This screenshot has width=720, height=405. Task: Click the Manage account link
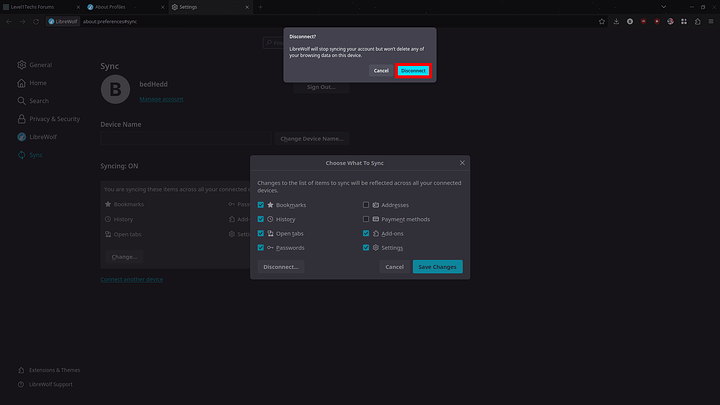pos(161,99)
